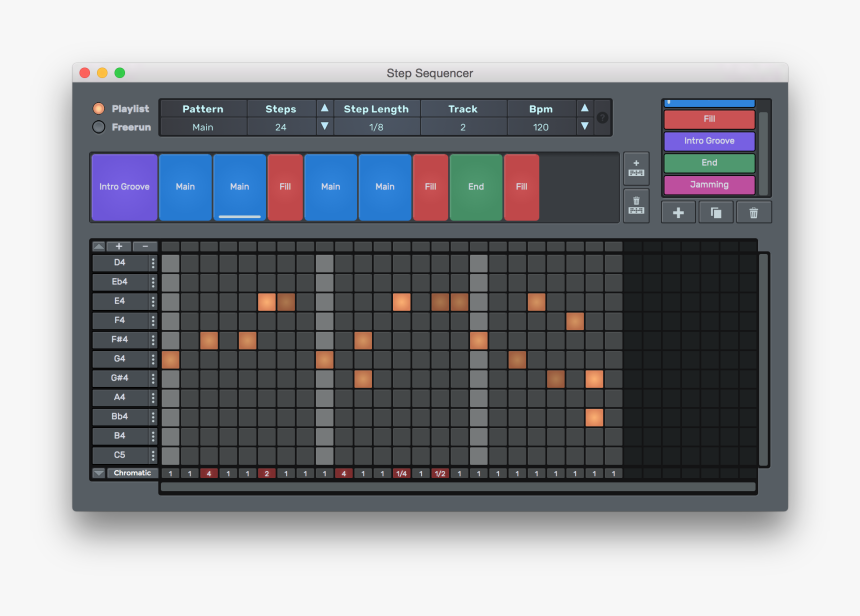Toggle the A4 step in the first column
Image resolution: width=860 pixels, height=616 pixels.
171,398
